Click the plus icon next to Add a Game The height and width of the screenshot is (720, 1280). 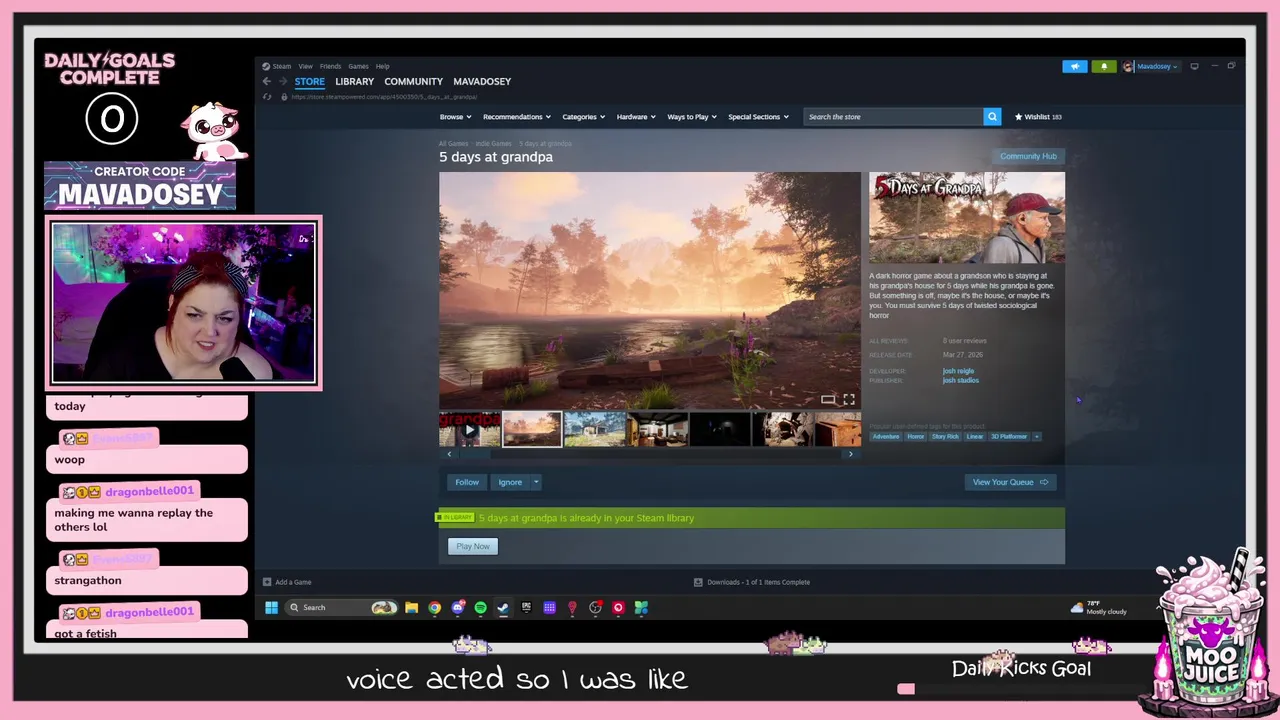coord(267,582)
